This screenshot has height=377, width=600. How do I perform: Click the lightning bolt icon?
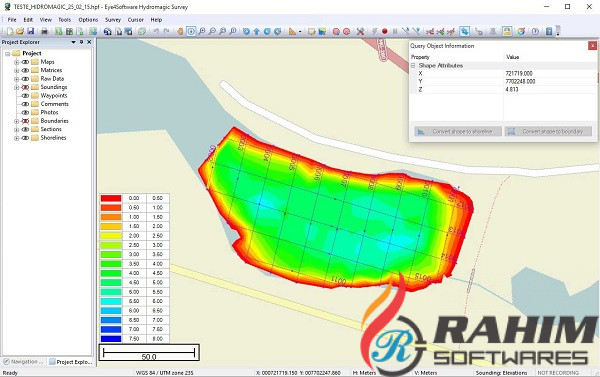tap(374, 31)
